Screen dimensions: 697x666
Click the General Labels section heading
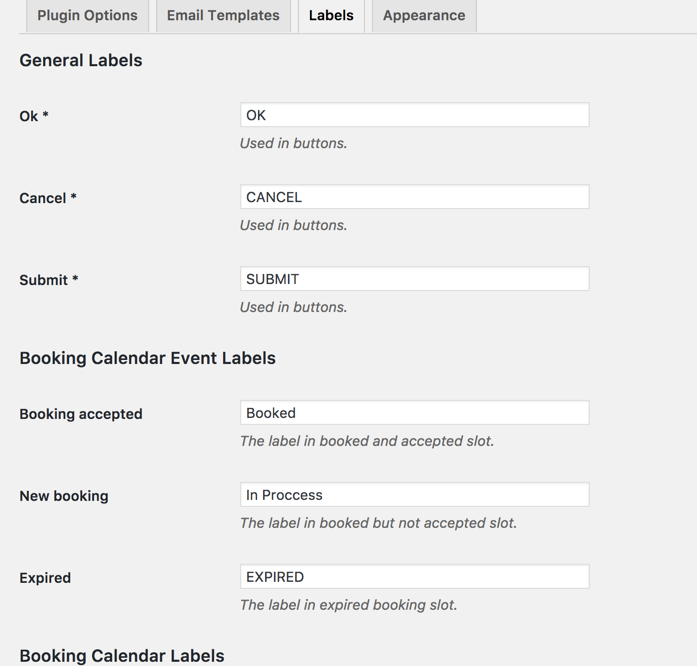pos(81,60)
